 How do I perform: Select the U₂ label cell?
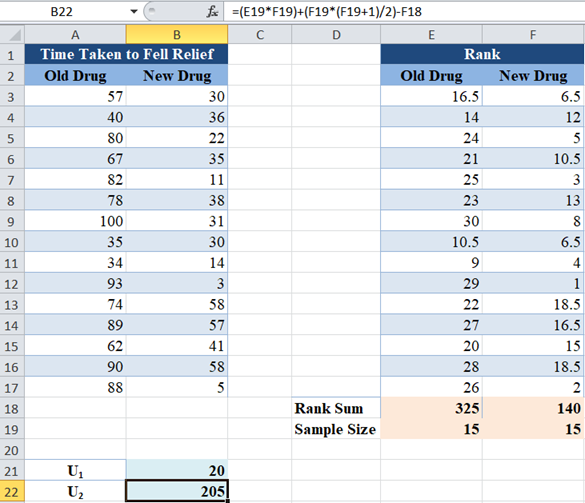[x=75, y=492]
